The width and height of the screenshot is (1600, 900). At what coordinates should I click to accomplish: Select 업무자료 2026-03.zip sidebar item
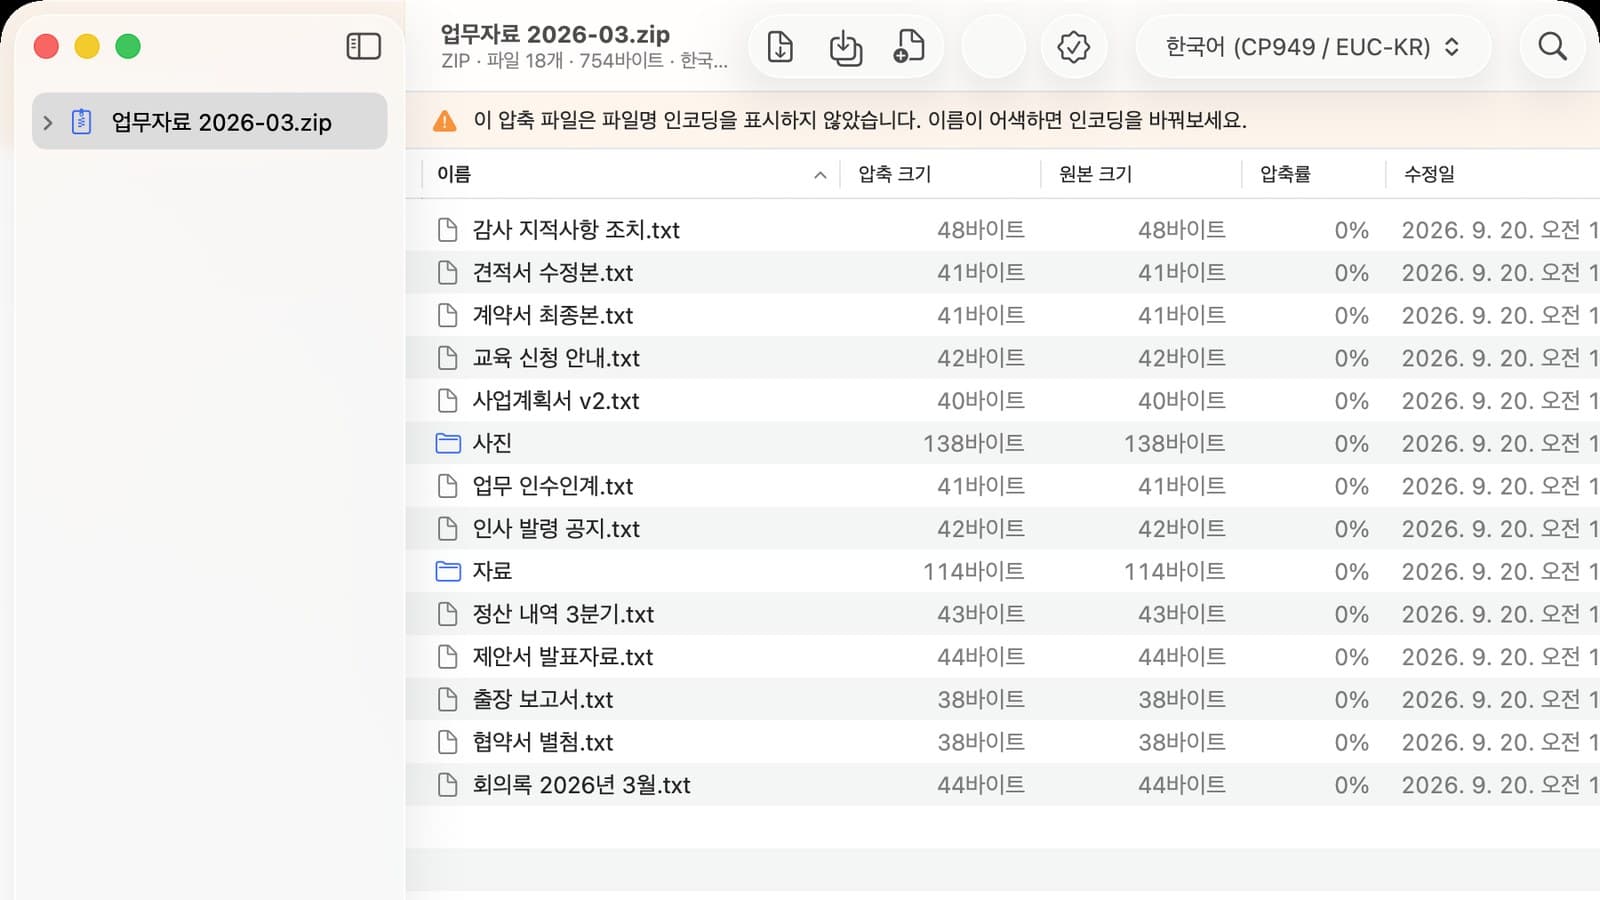tap(209, 121)
